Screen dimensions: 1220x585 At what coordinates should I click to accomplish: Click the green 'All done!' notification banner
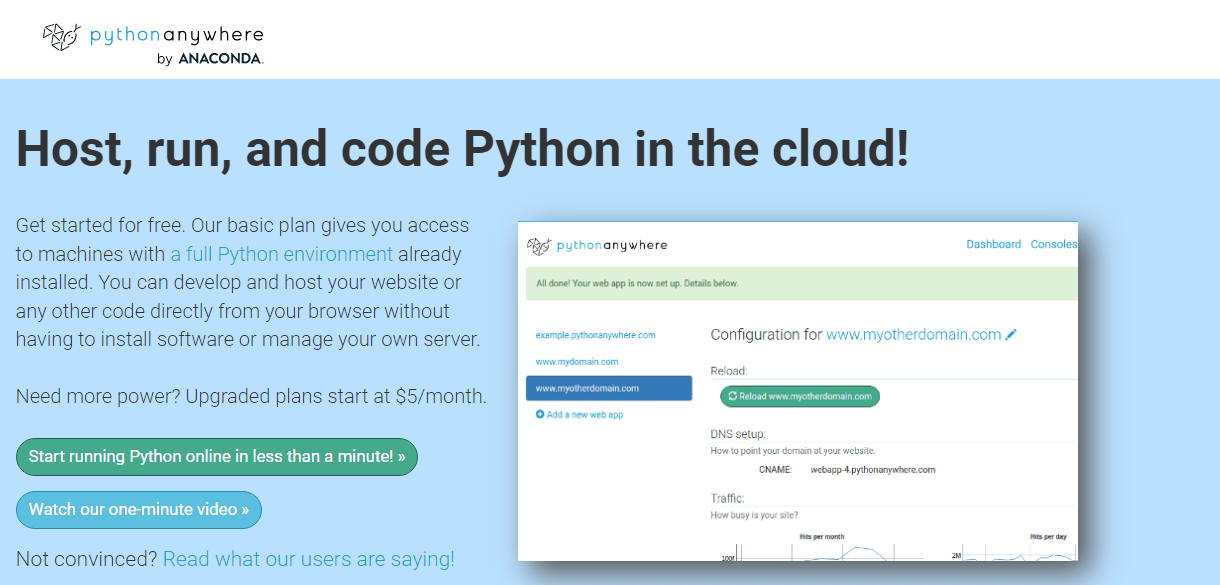[800, 283]
